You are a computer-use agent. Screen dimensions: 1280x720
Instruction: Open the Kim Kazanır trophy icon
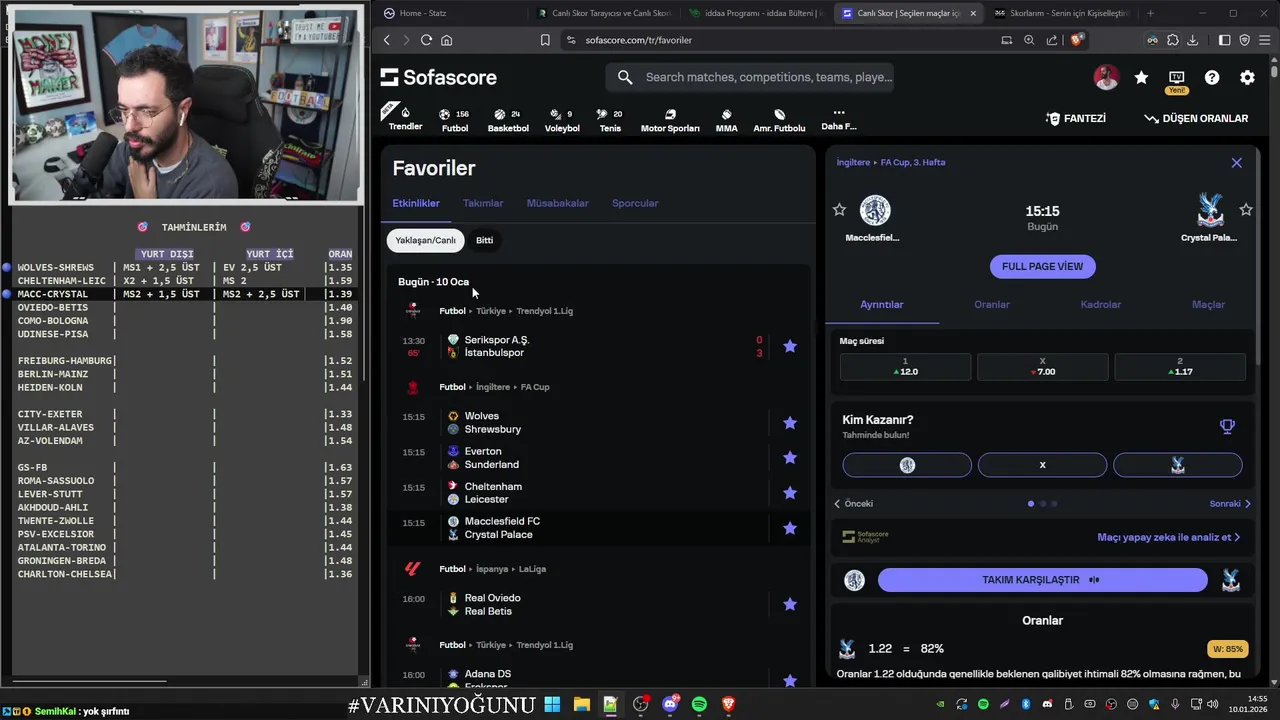pyautogui.click(x=1227, y=427)
